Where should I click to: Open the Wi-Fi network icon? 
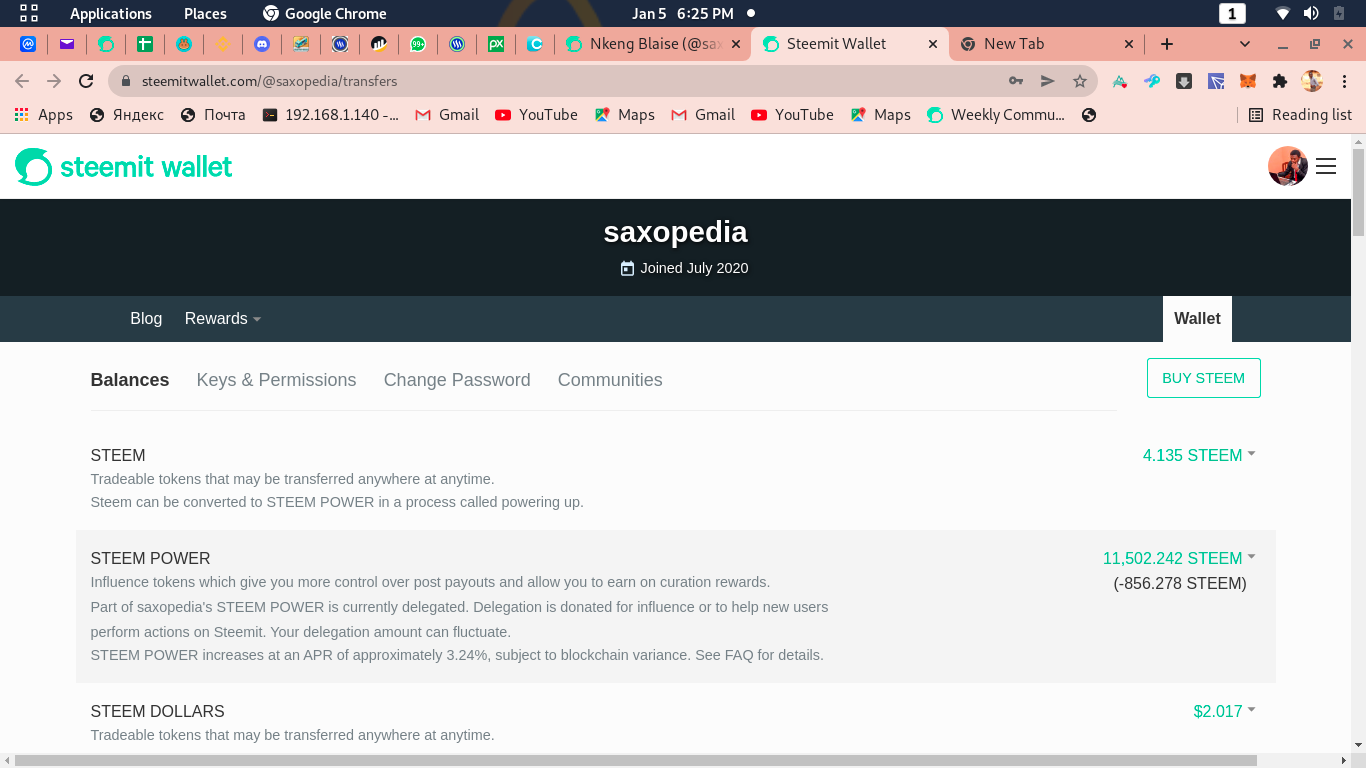point(1283,13)
